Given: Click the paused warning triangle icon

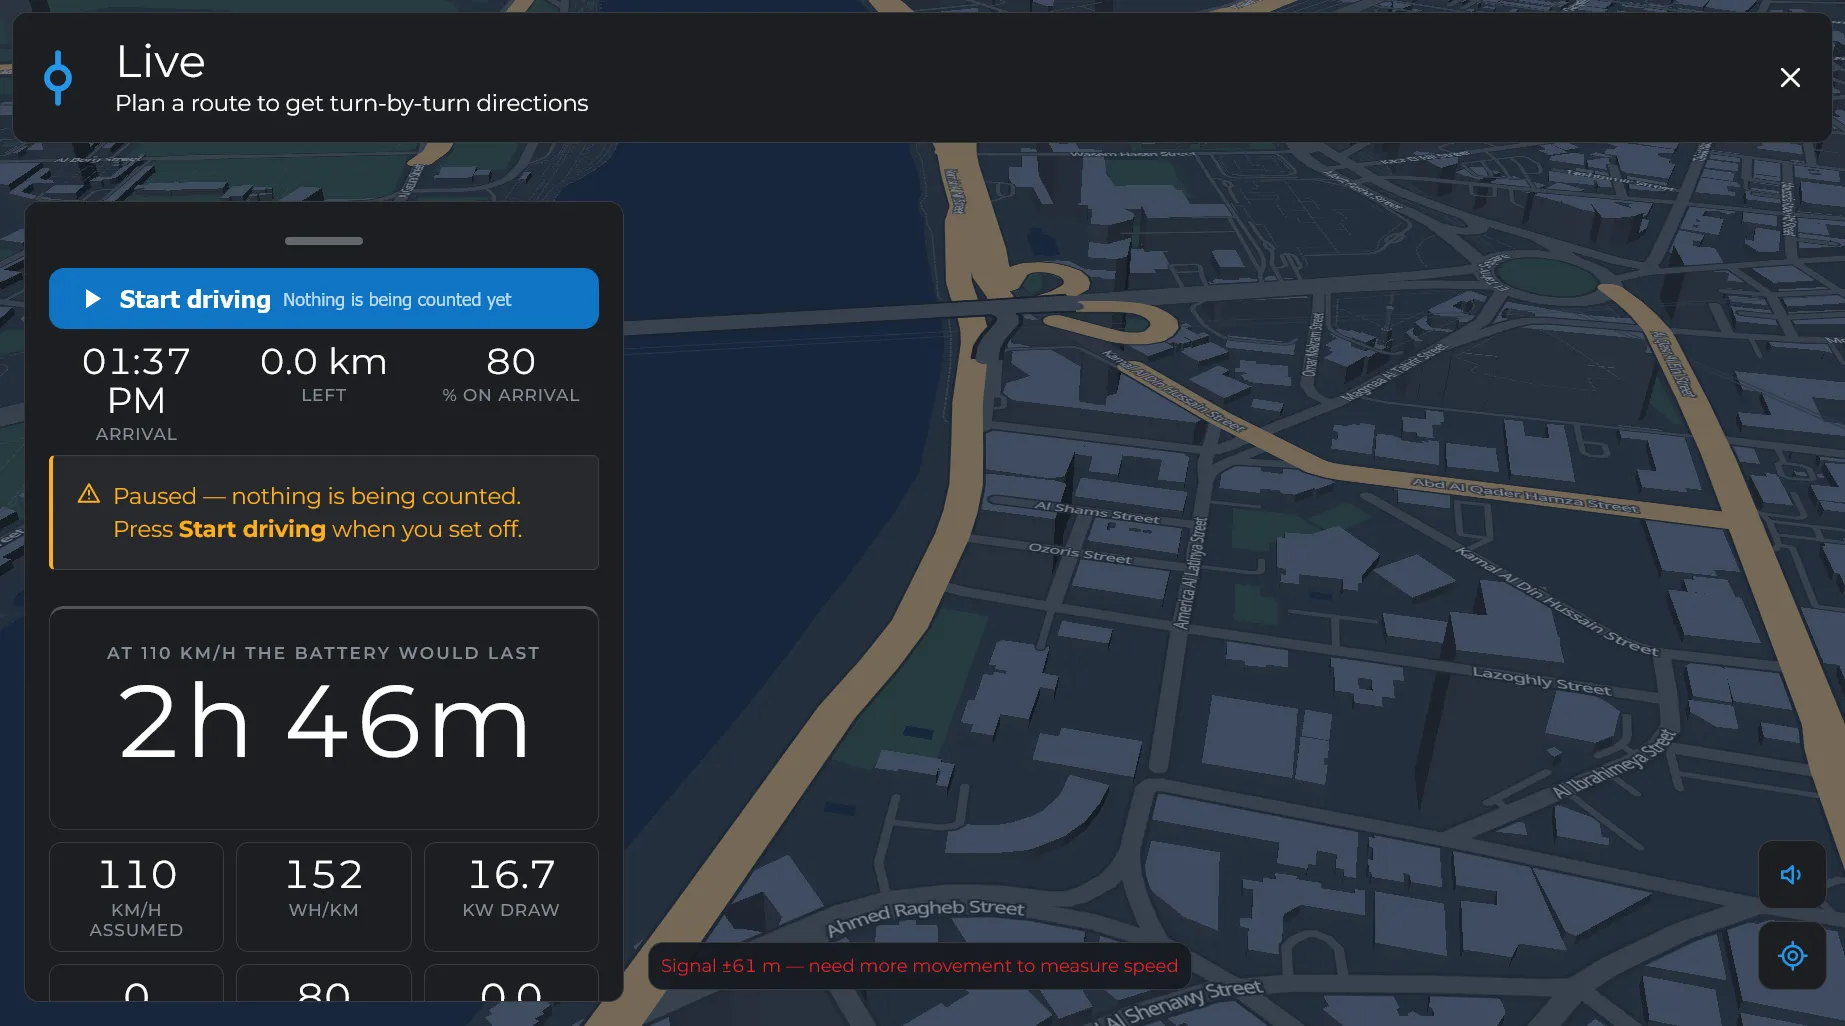Looking at the screenshot, I should 89,494.
